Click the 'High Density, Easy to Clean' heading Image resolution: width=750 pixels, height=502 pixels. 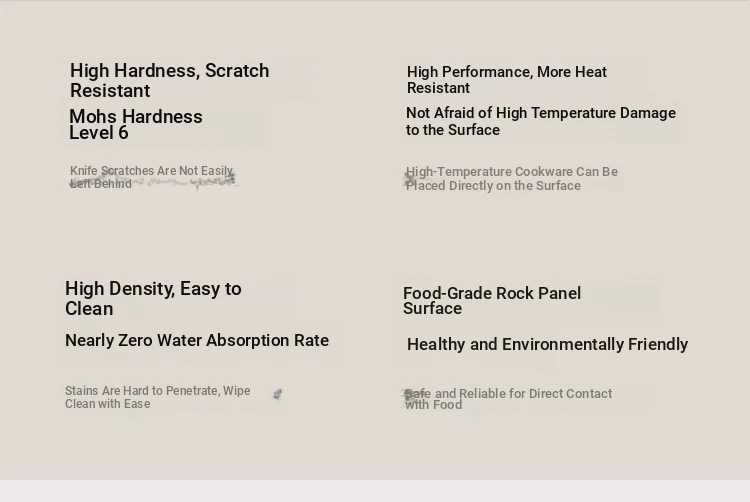tap(153, 298)
